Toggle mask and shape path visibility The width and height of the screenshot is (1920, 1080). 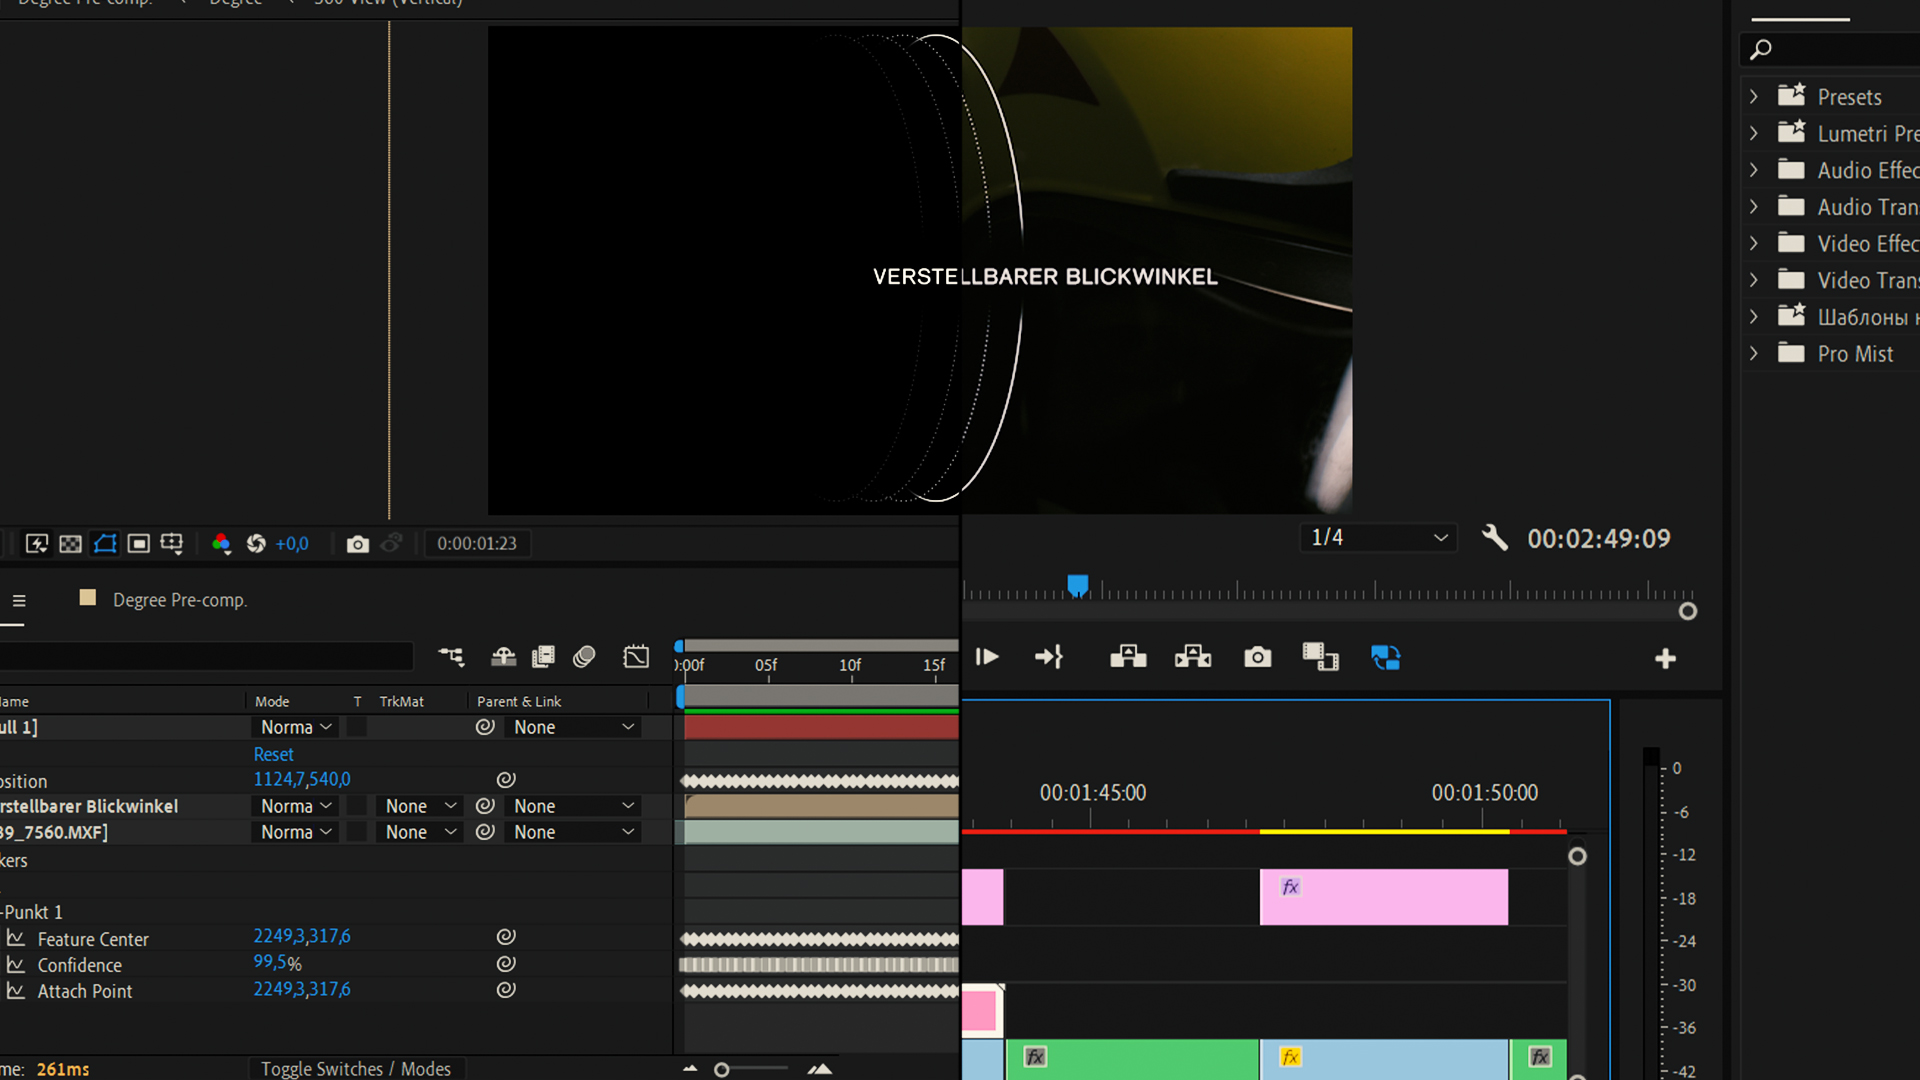click(x=105, y=544)
